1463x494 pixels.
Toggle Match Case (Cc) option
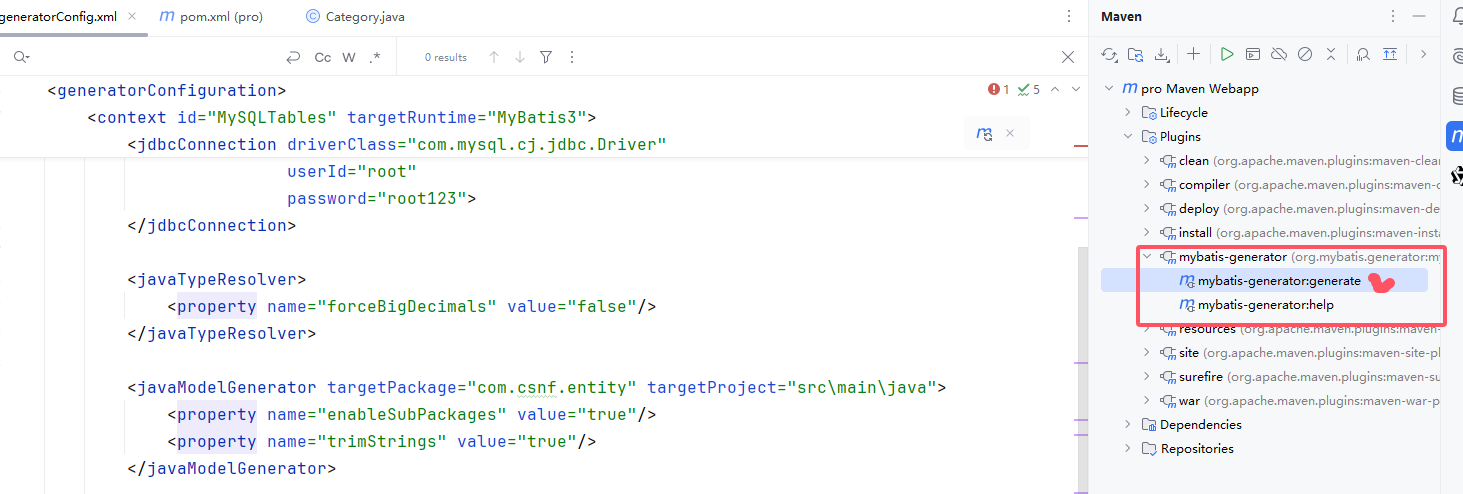(x=322, y=57)
